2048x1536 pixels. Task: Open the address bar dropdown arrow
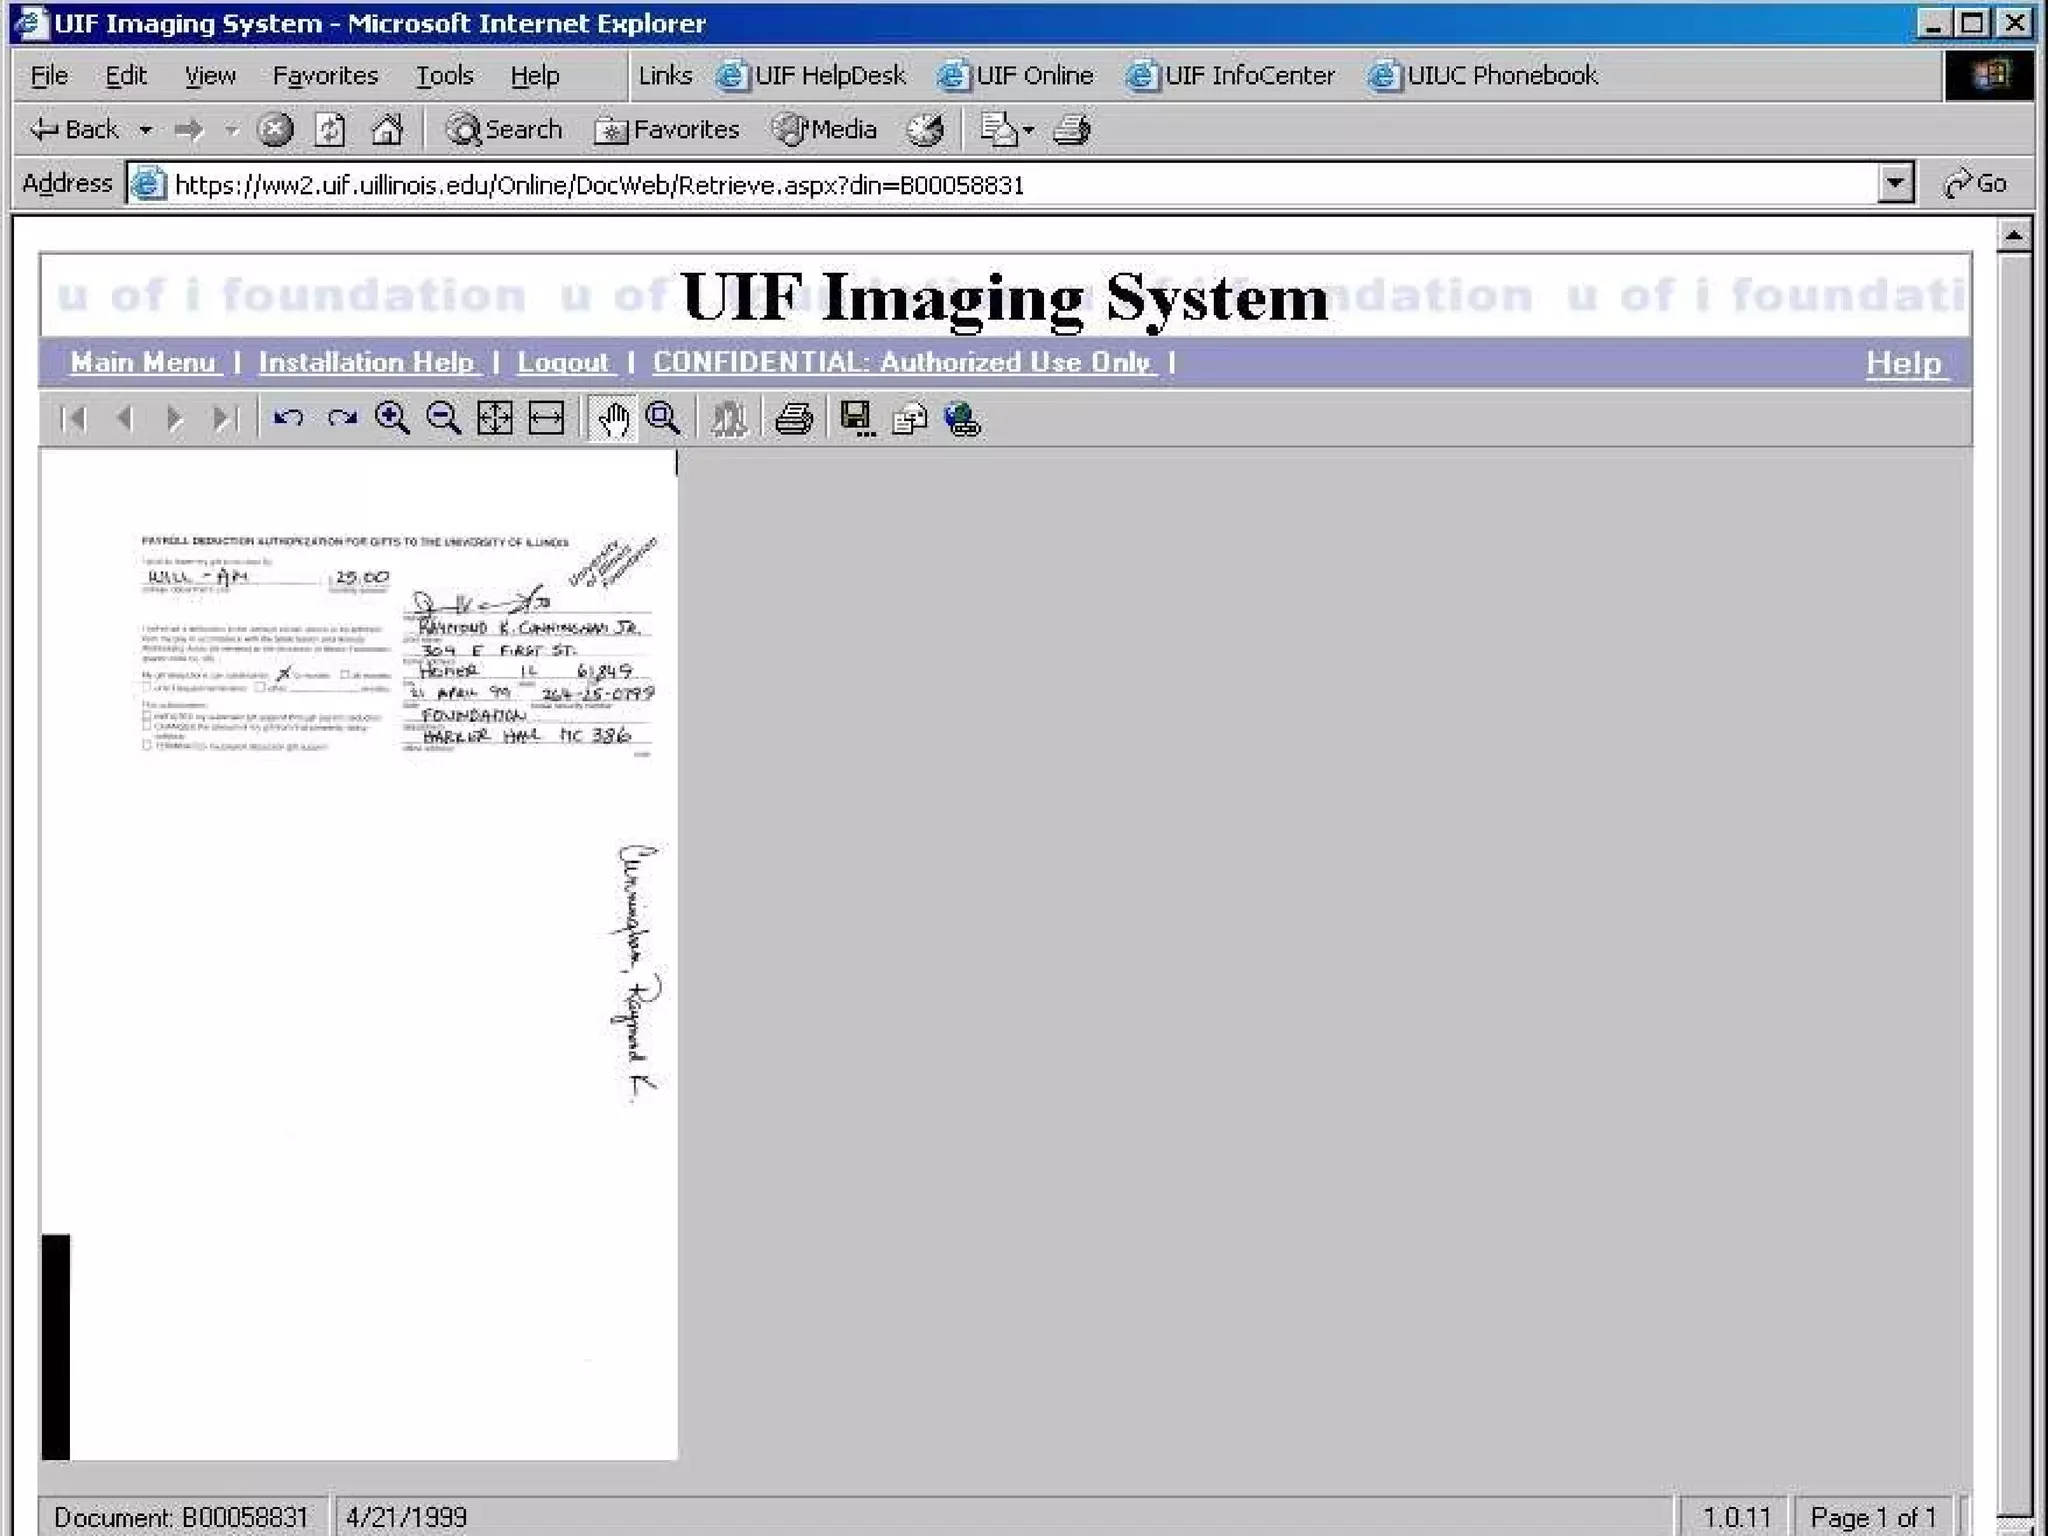pos(1894,184)
